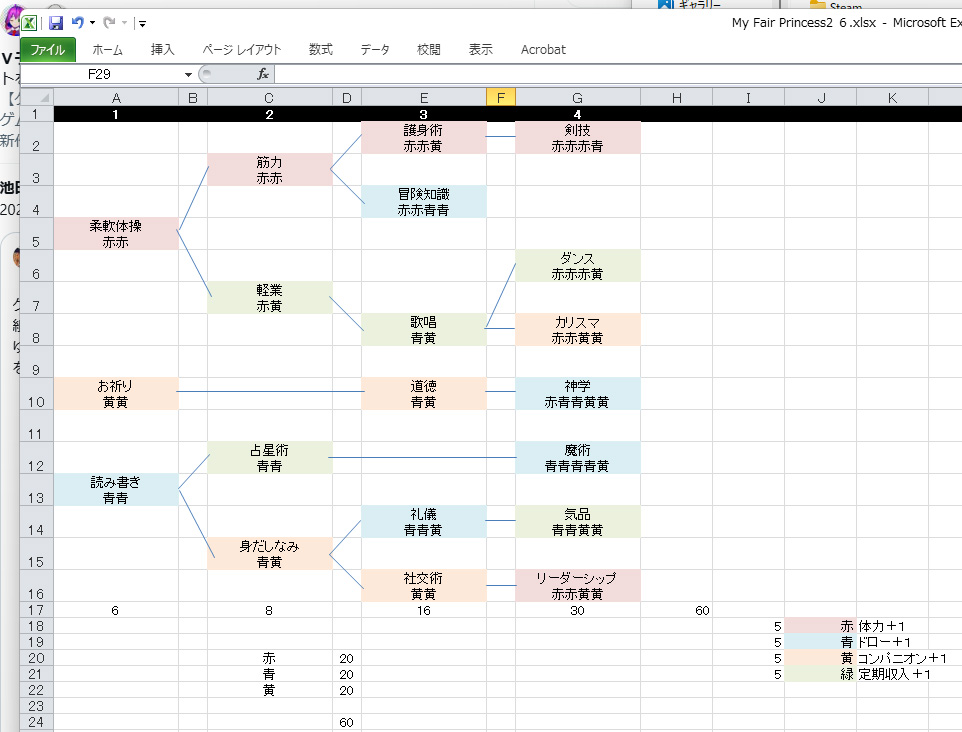The width and height of the screenshot is (962, 732).
Task: Select the 定期収入+1 cell
Action: point(893,674)
